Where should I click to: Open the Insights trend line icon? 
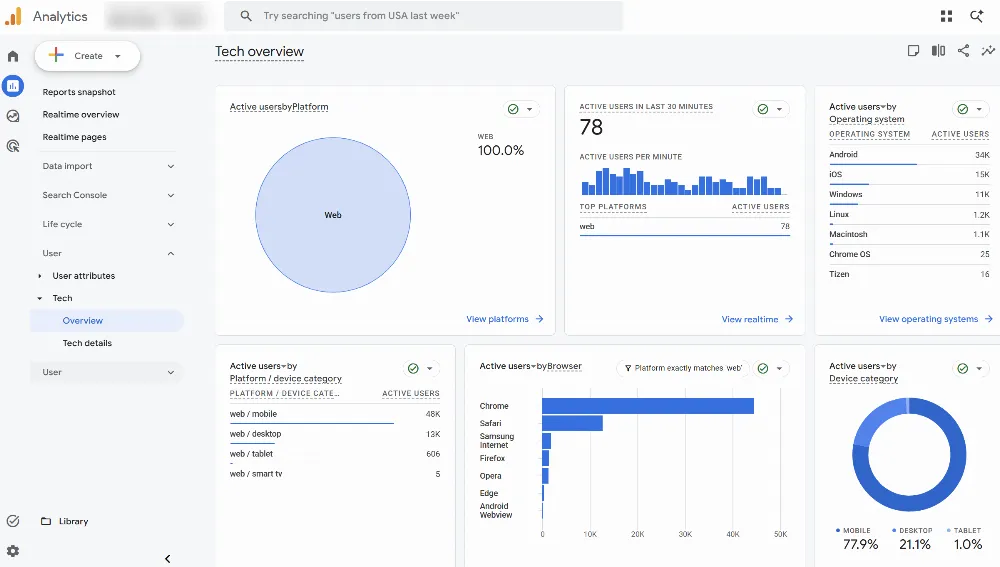tap(988, 51)
